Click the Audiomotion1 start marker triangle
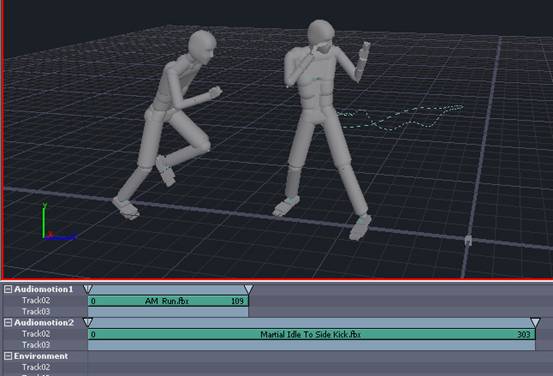 [x=88, y=289]
